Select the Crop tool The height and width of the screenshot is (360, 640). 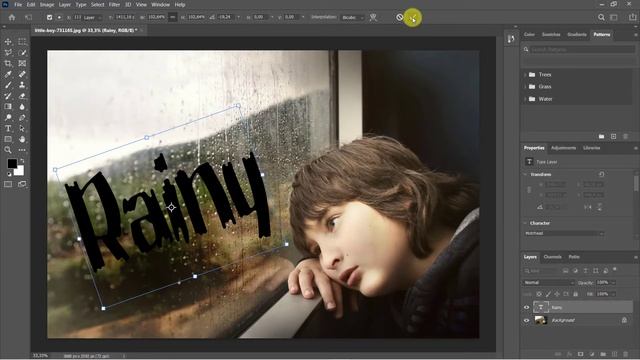point(8,64)
